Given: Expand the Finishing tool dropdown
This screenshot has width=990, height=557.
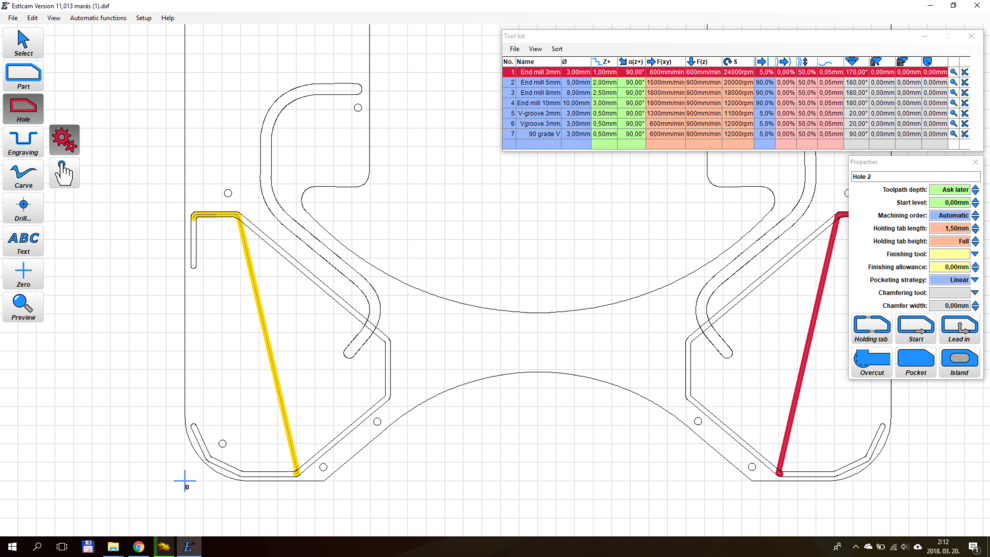Looking at the screenshot, I should (975, 254).
